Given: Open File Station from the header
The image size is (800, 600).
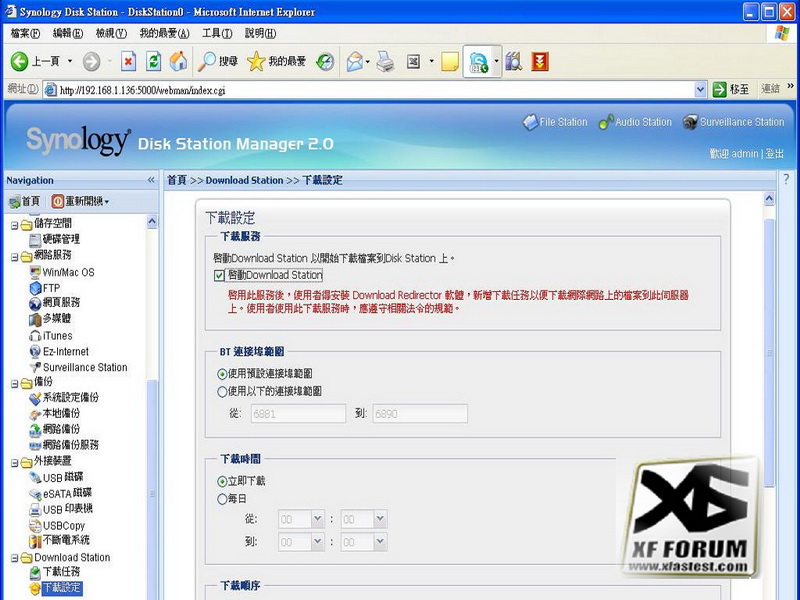Looking at the screenshot, I should coord(555,122).
